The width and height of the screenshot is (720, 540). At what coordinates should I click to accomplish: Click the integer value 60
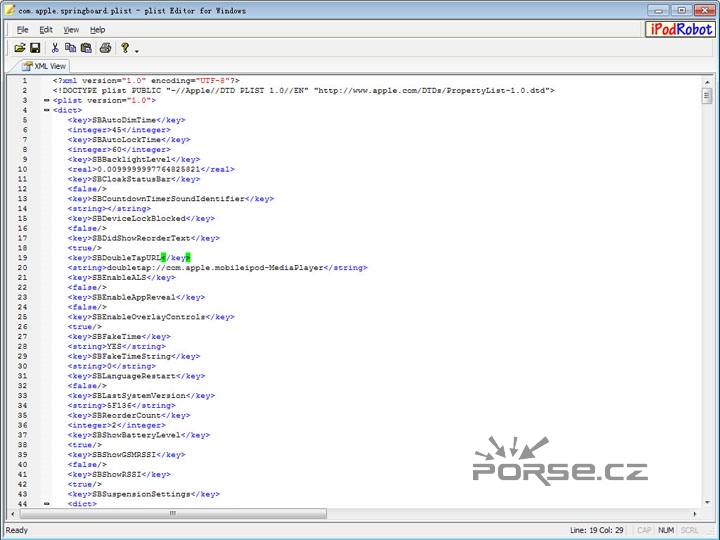(117, 150)
